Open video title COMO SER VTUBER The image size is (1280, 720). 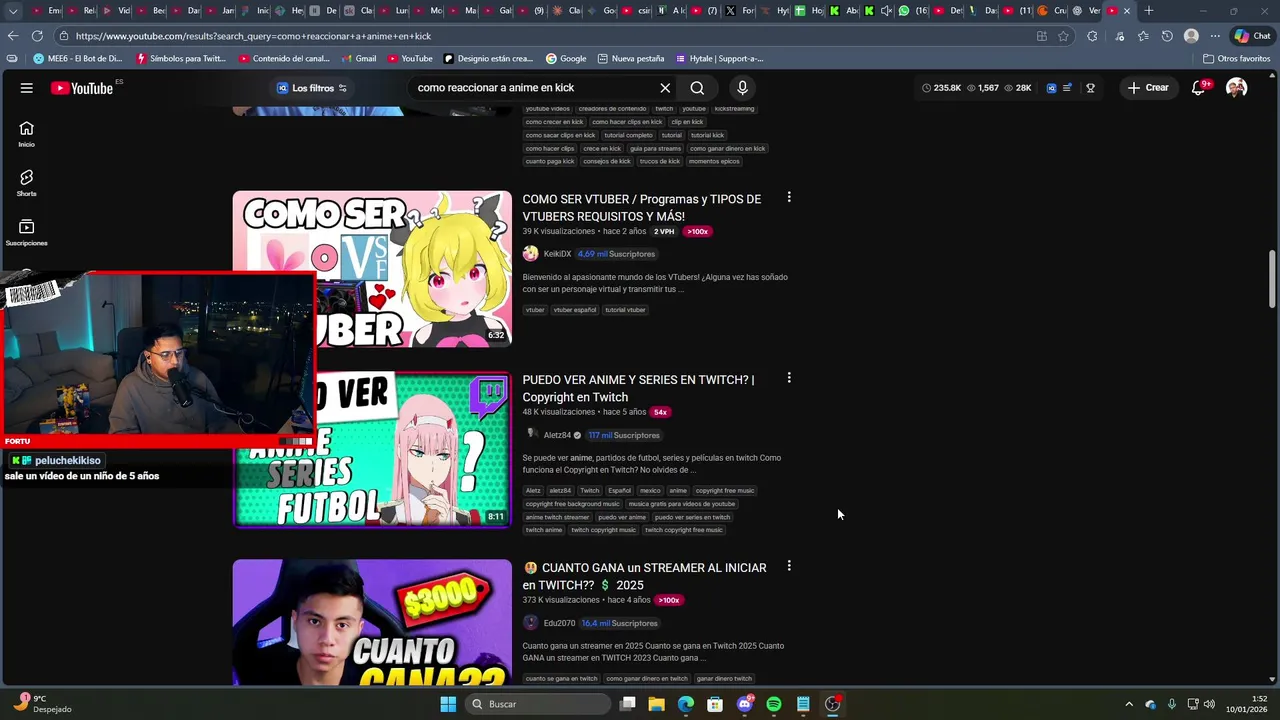pyautogui.click(x=641, y=208)
